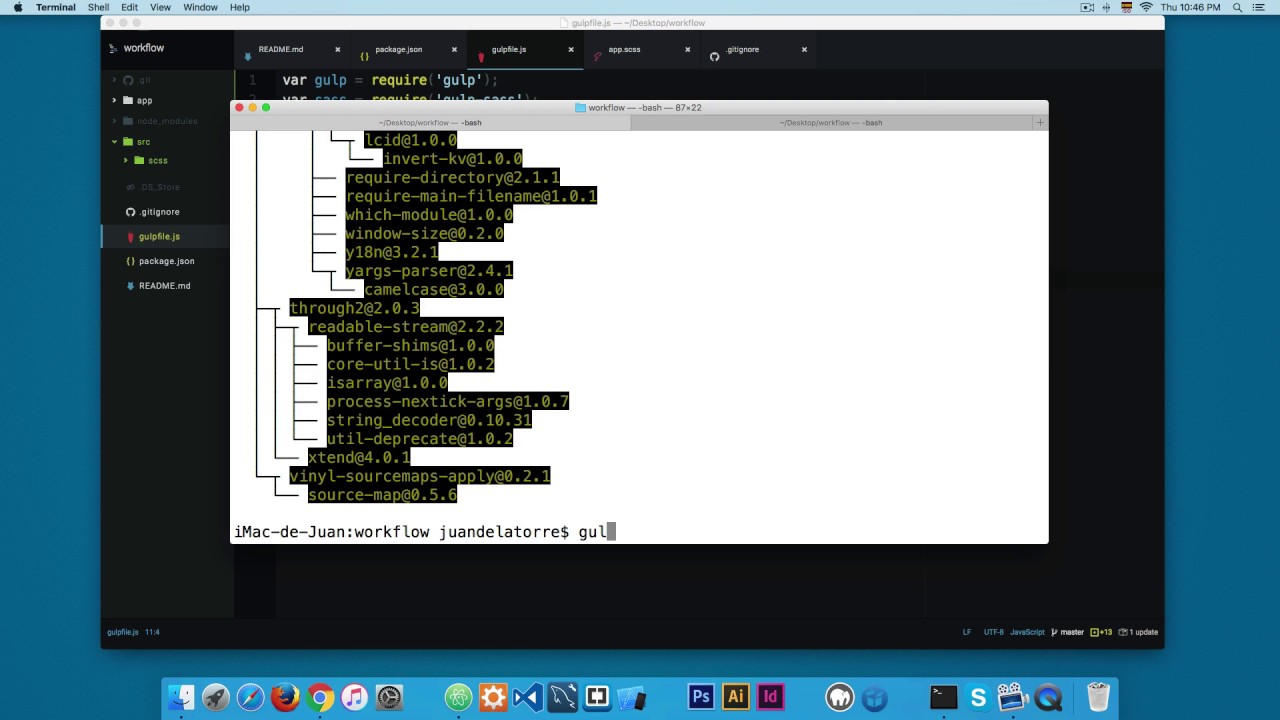Change UTF-8 encoding in status bar

click(993, 632)
